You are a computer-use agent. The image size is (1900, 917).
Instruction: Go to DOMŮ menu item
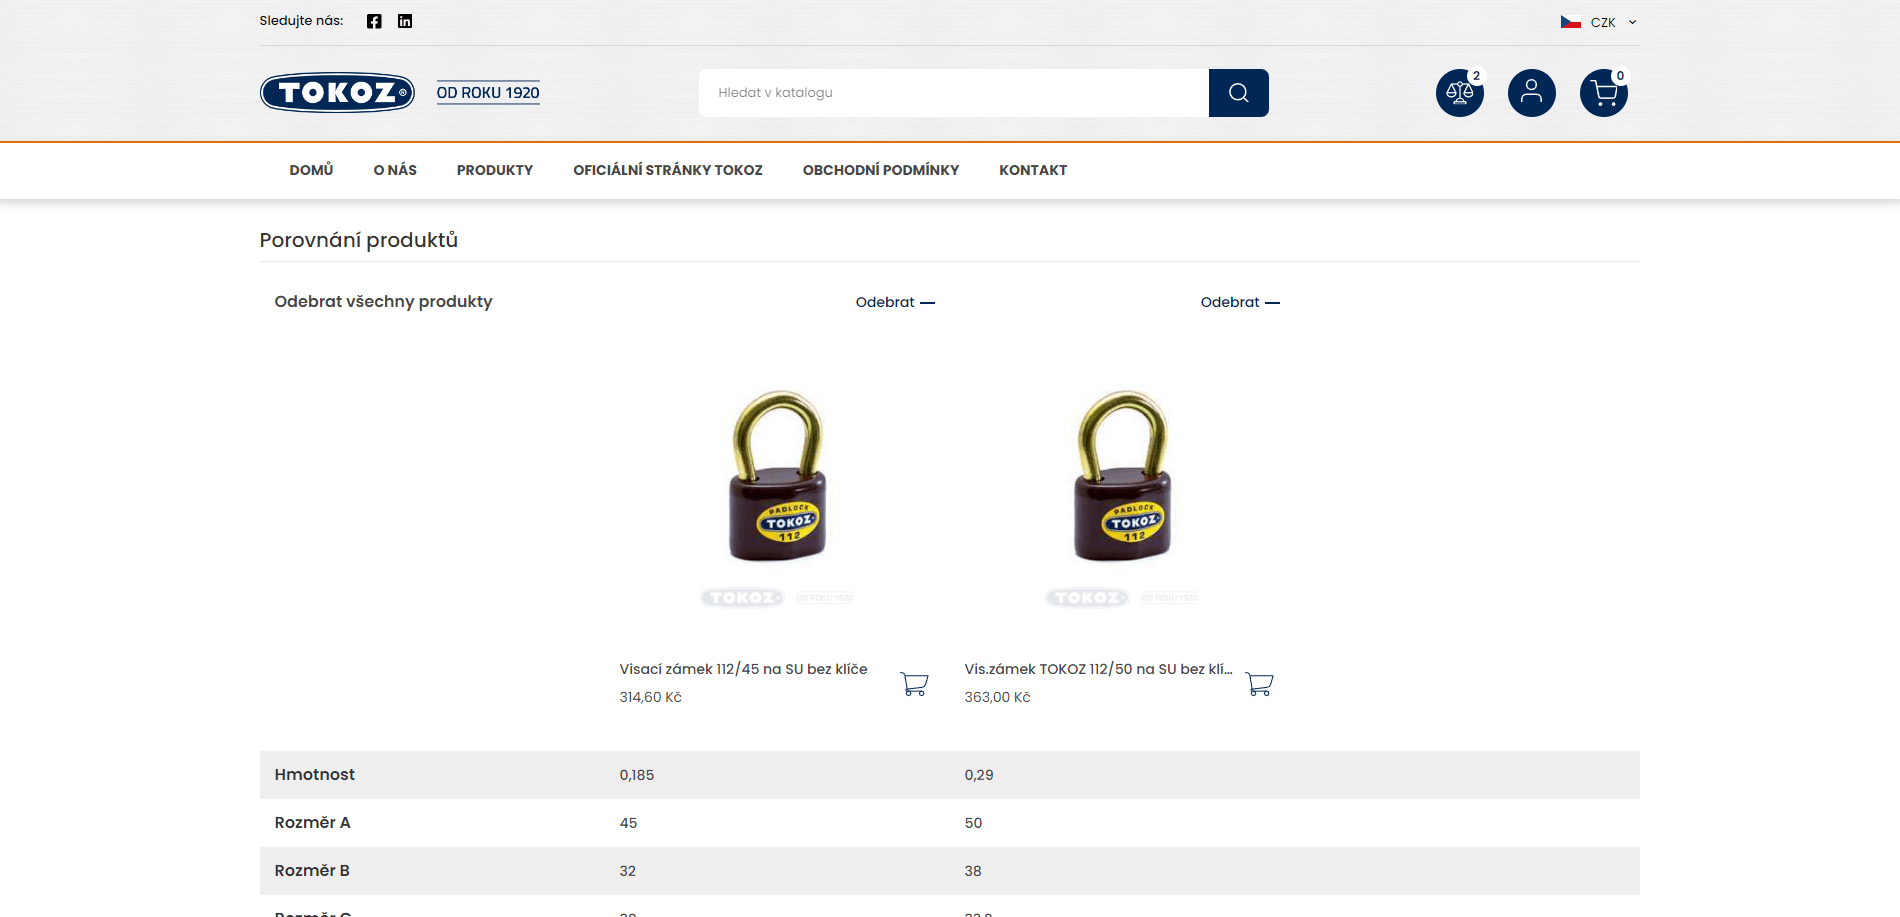pyautogui.click(x=311, y=170)
